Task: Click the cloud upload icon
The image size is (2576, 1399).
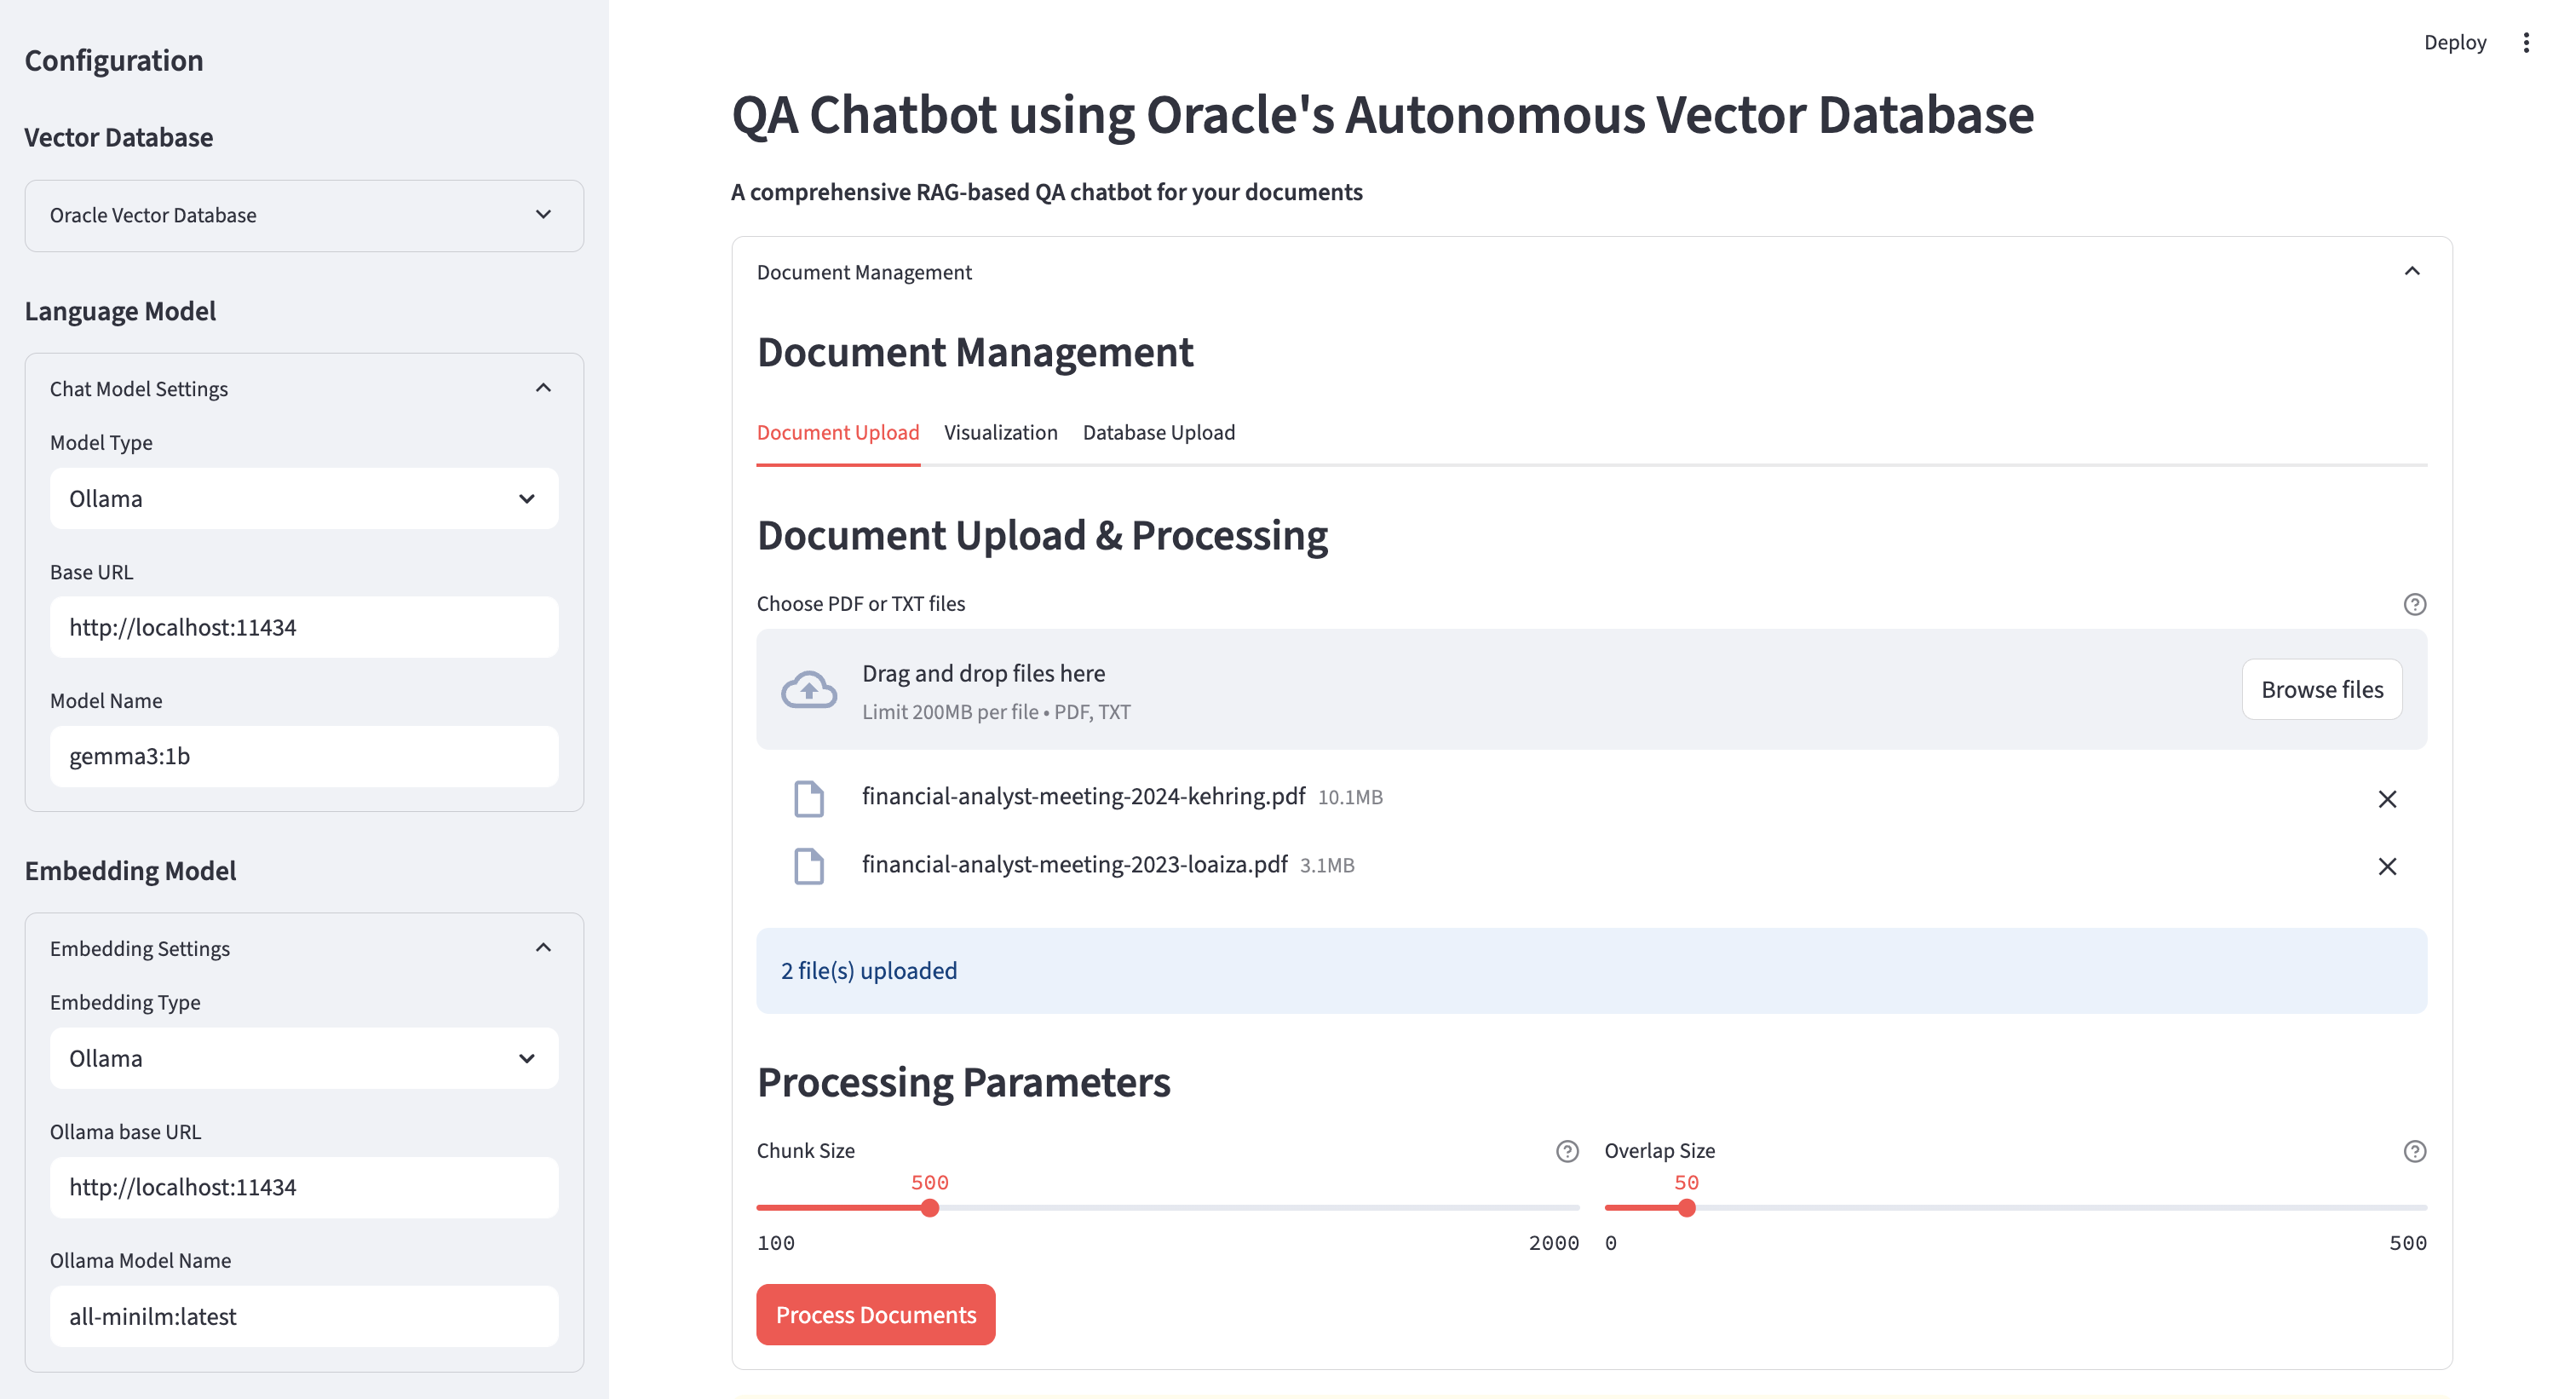Action: [x=808, y=690]
